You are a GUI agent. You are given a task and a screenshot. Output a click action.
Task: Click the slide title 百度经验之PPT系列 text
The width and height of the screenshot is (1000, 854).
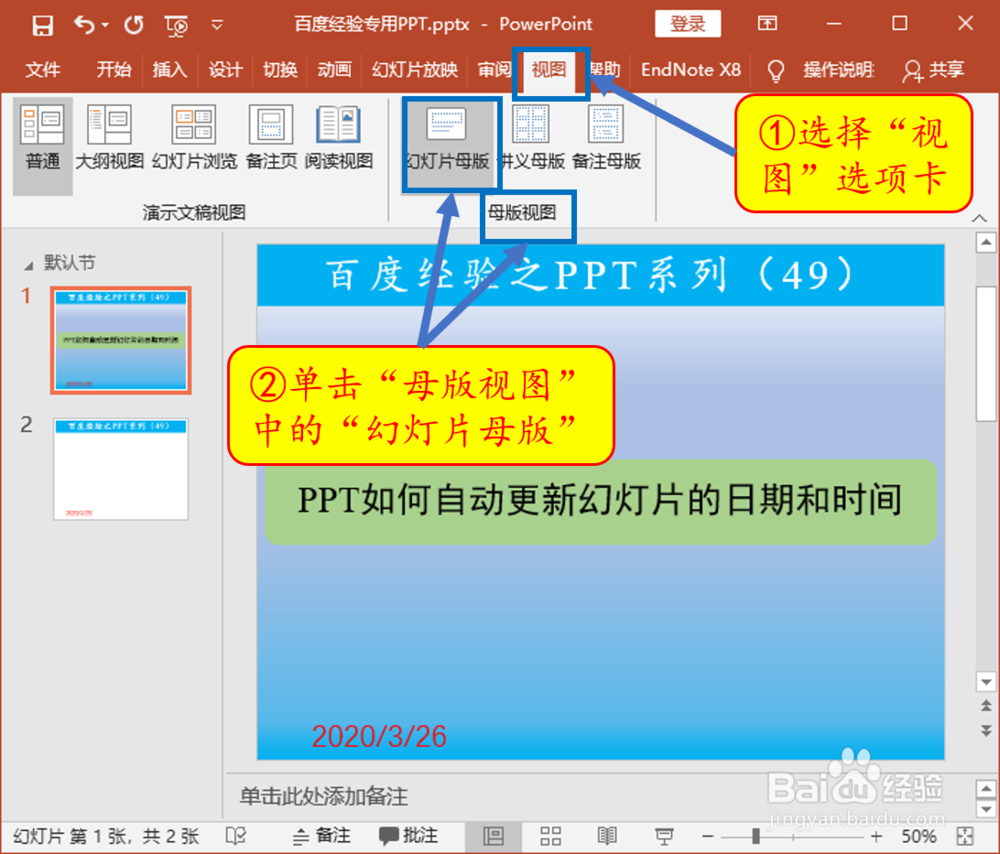coord(590,275)
